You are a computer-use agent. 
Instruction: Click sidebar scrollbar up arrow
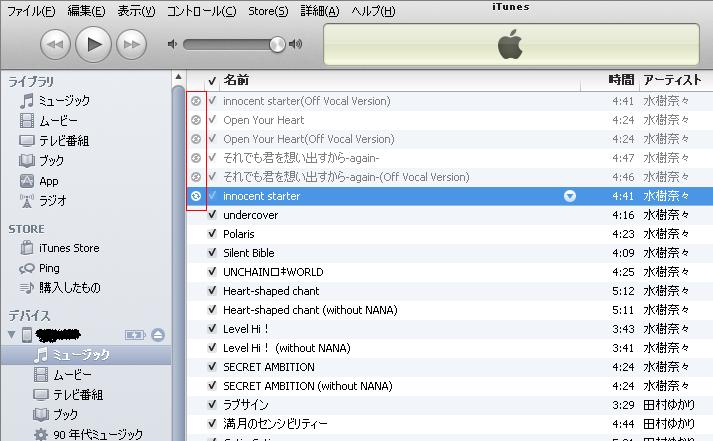click(178, 77)
